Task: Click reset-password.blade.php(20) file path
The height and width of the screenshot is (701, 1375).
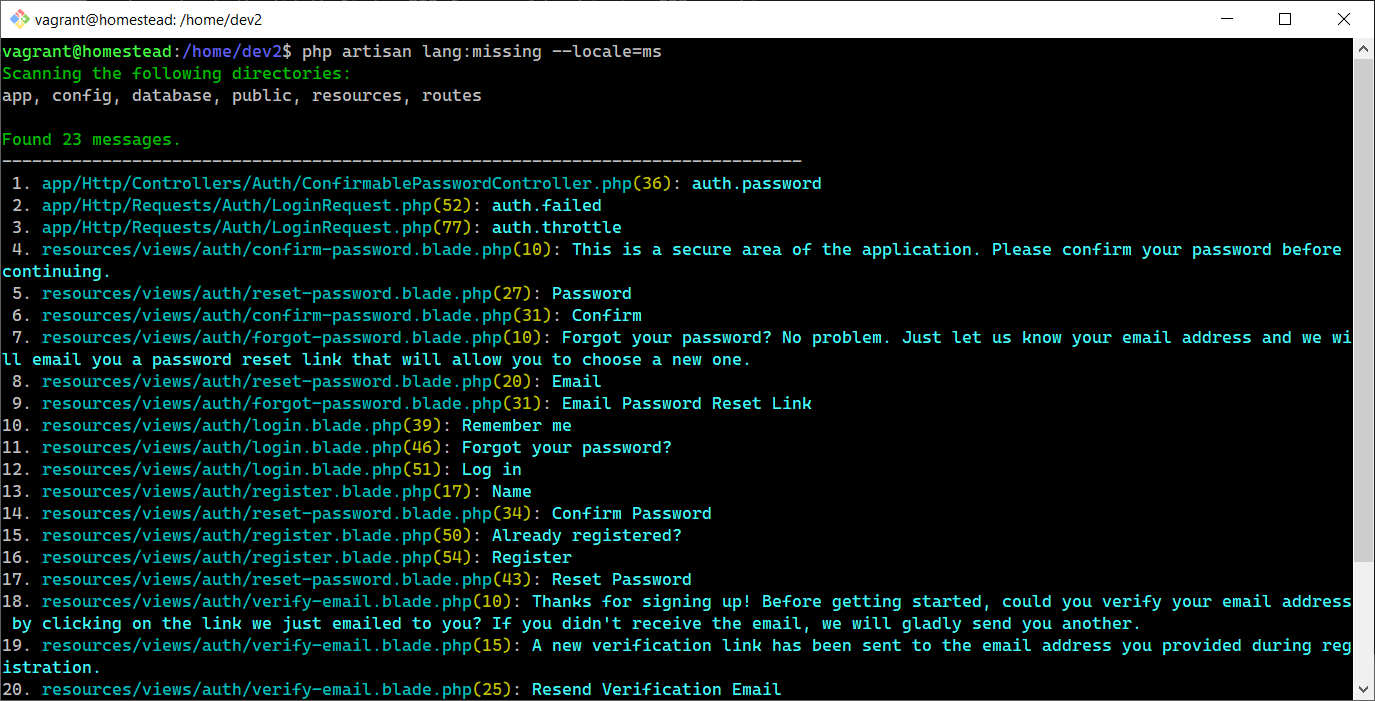Action: point(286,382)
